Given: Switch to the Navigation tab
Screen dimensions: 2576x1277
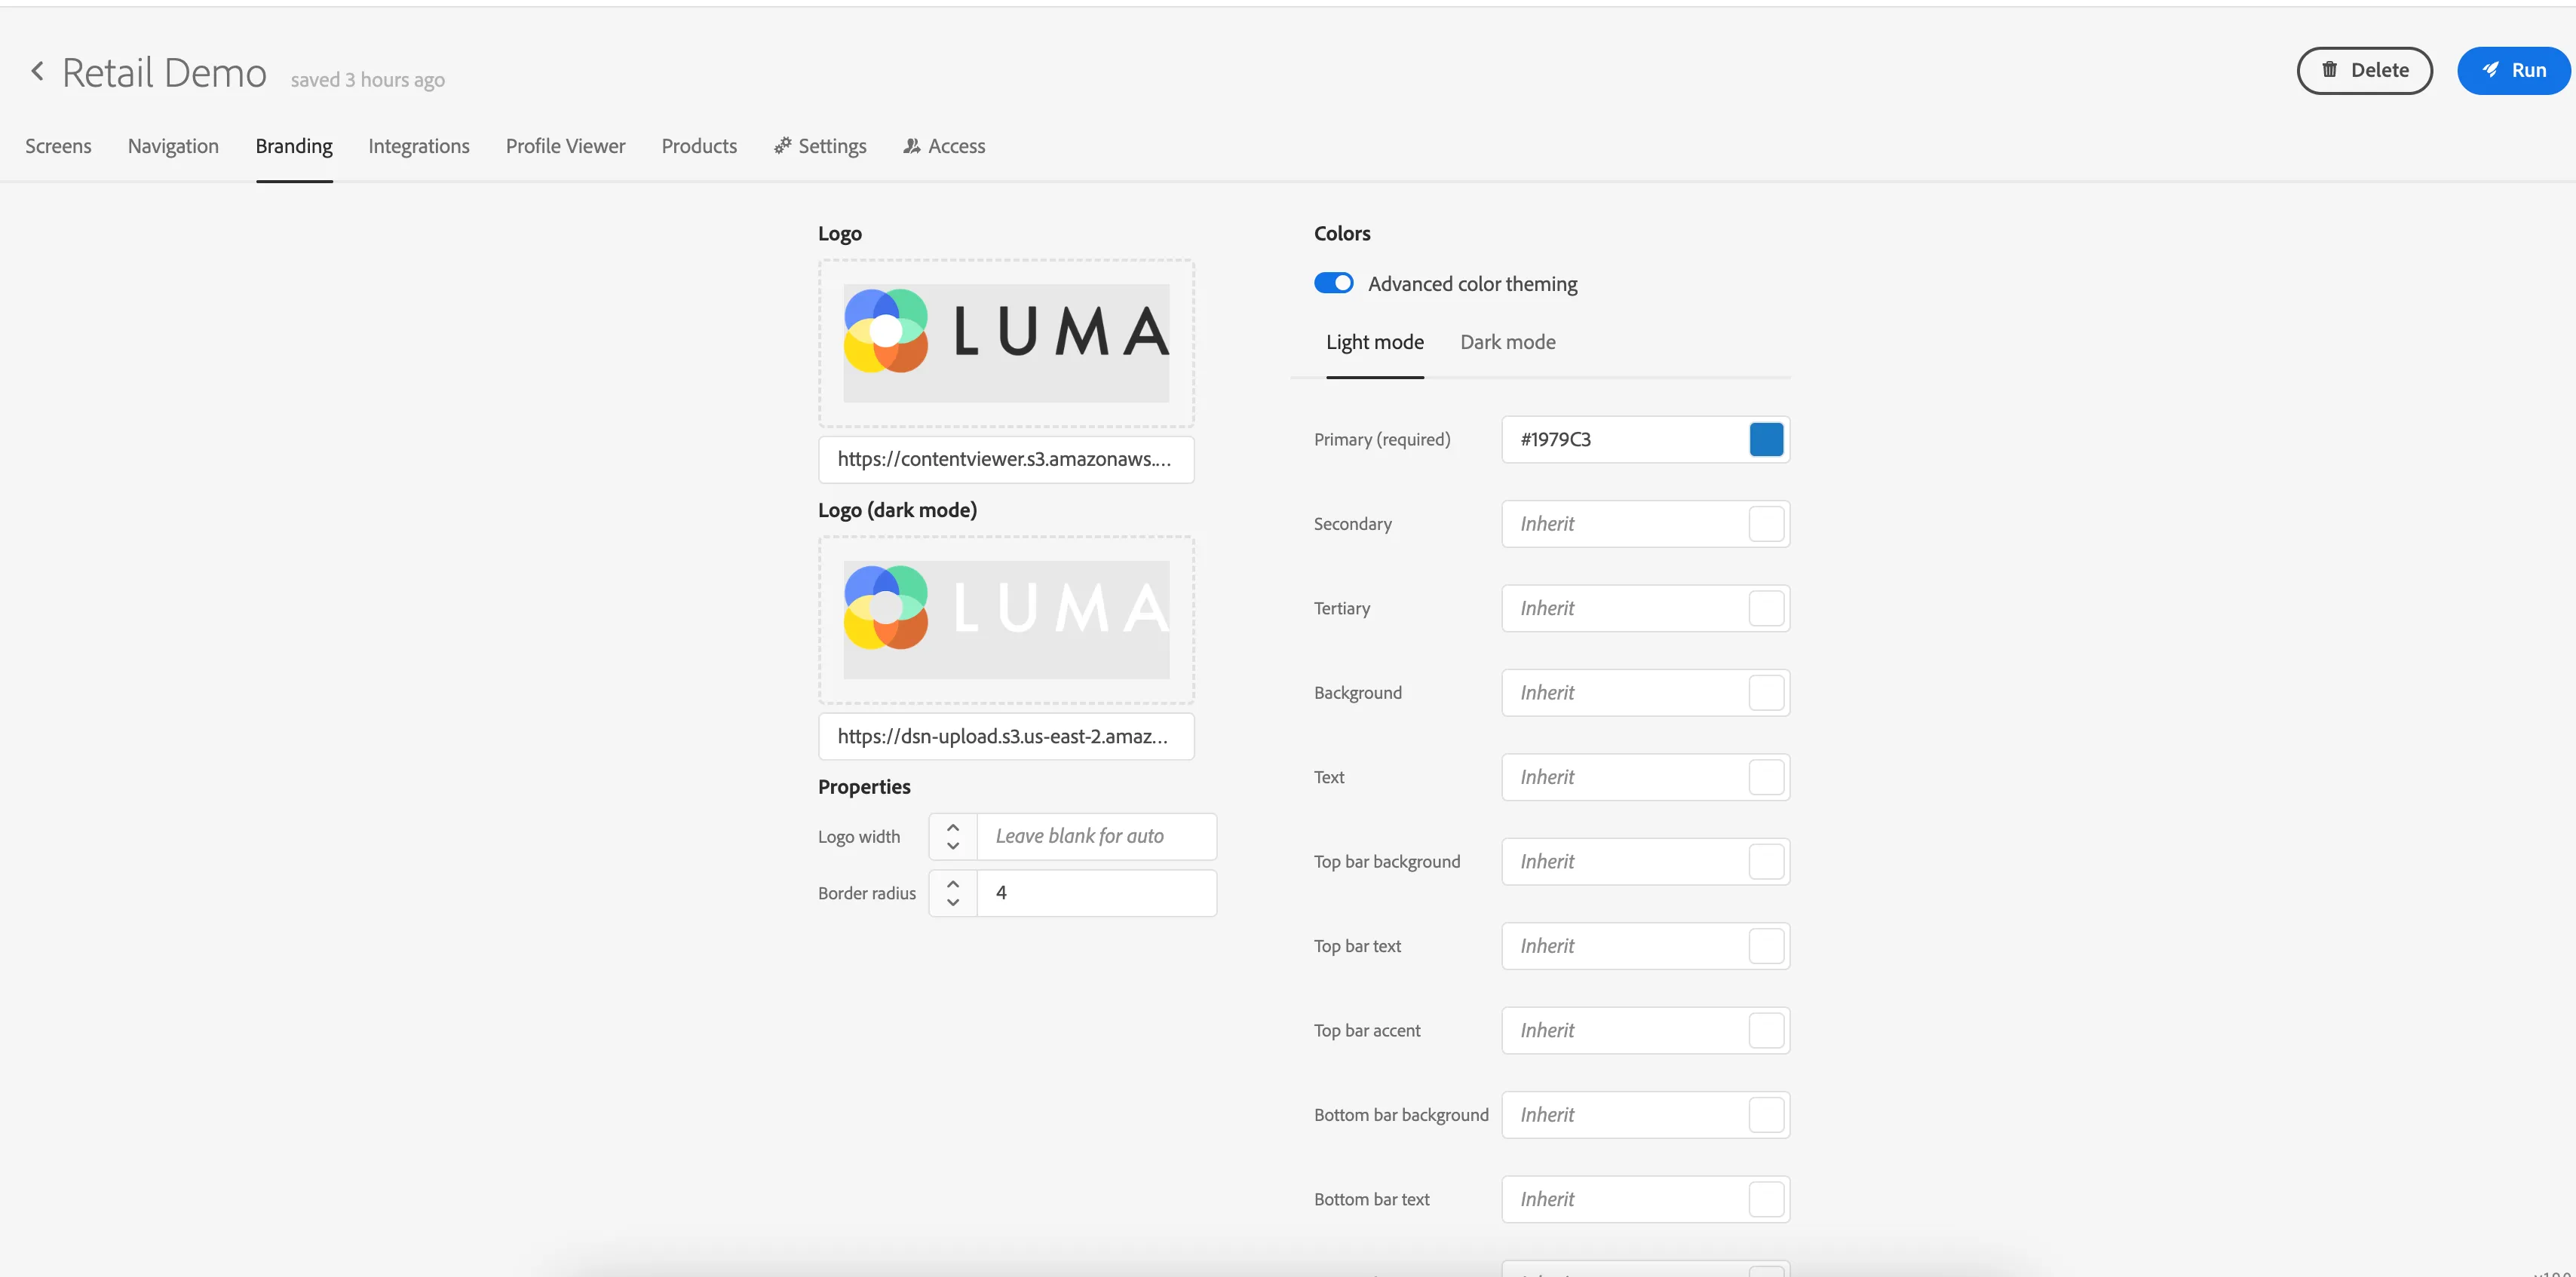Looking at the screenshot, I should pyautogui.click(x=173, y=146).
